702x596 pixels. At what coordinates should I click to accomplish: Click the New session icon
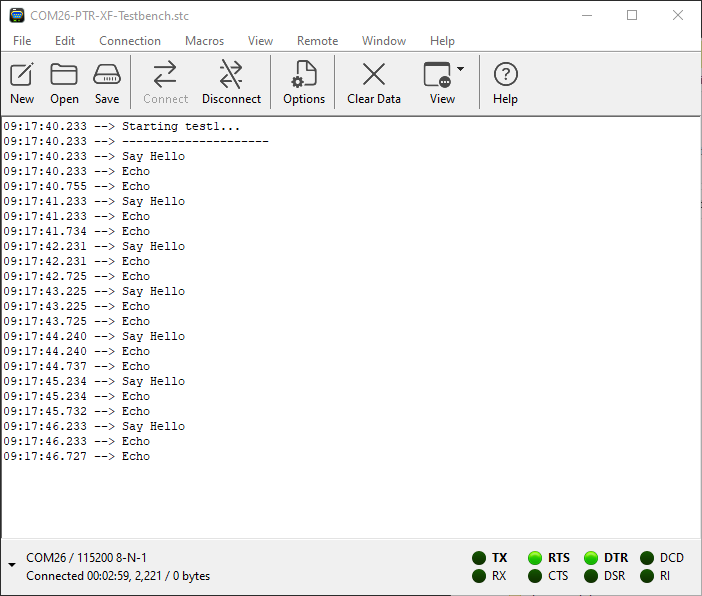pos(22,75)
